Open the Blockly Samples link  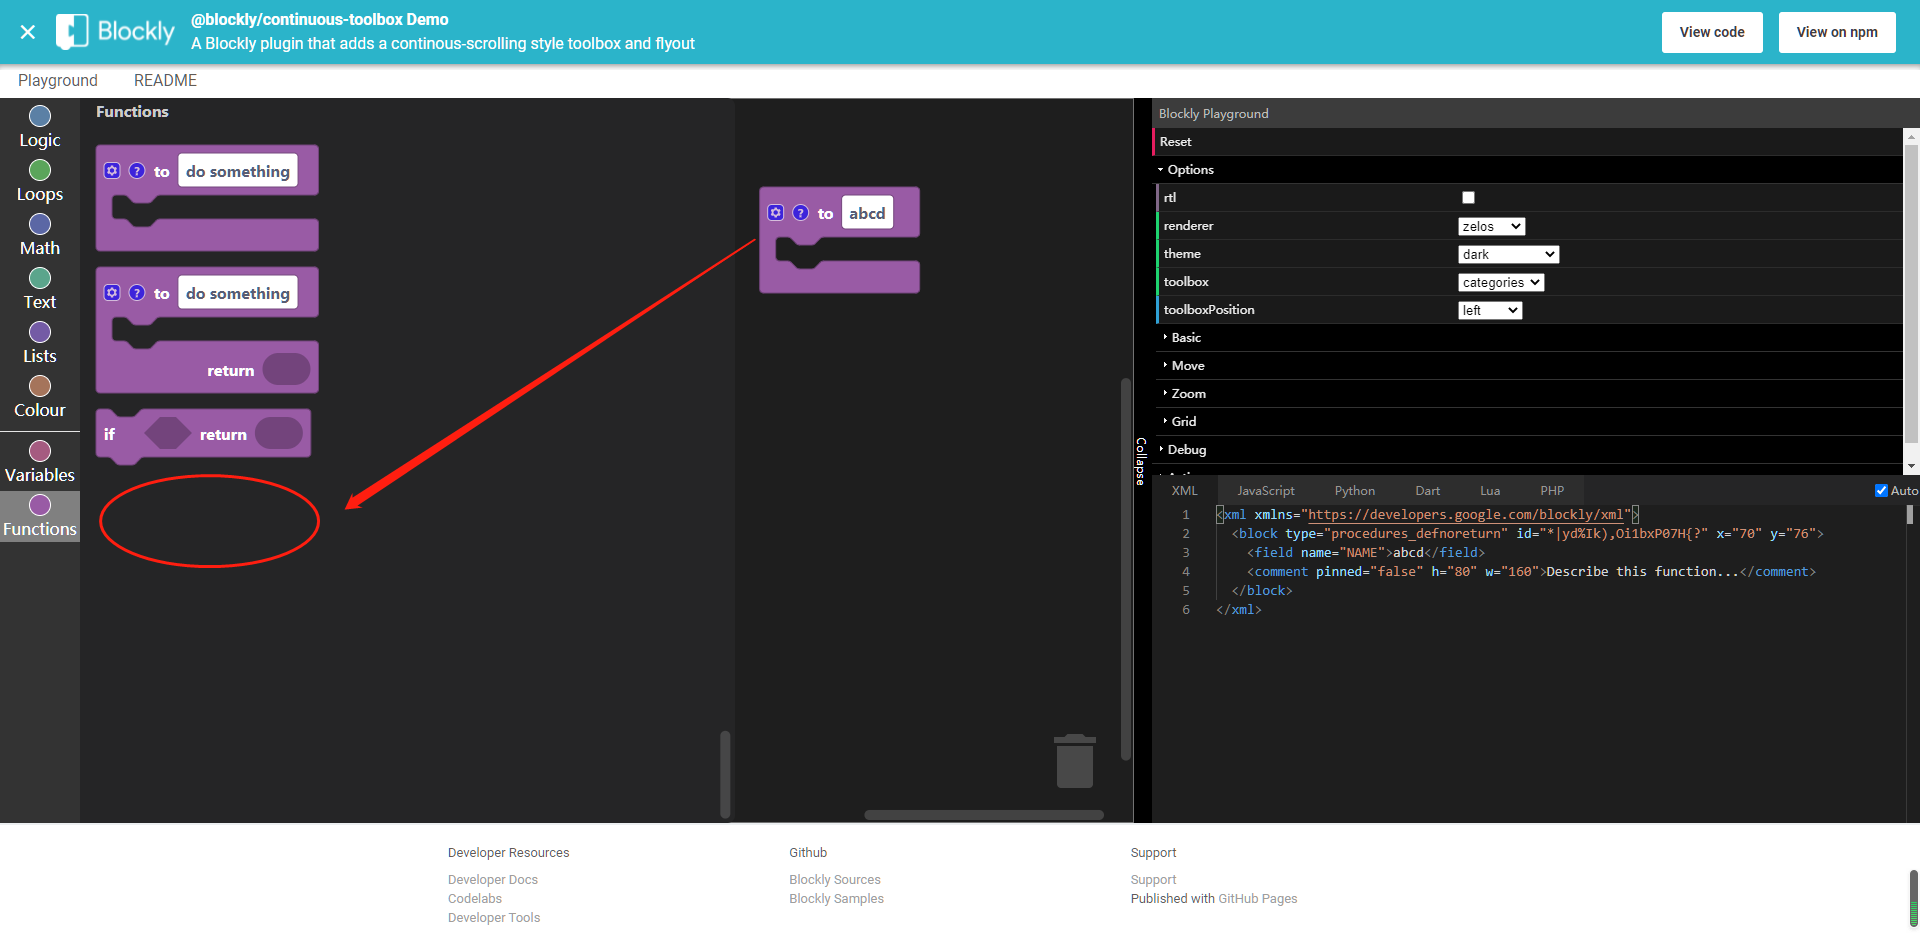(836, 898)
